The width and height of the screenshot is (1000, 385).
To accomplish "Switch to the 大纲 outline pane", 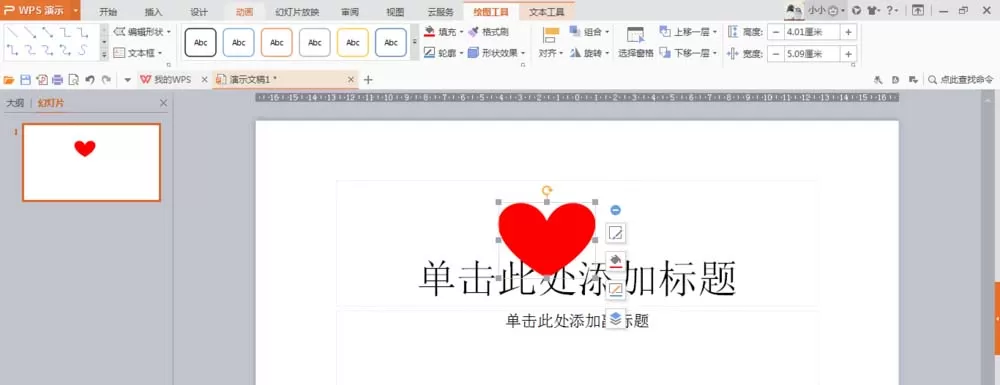I will (15, 103).
